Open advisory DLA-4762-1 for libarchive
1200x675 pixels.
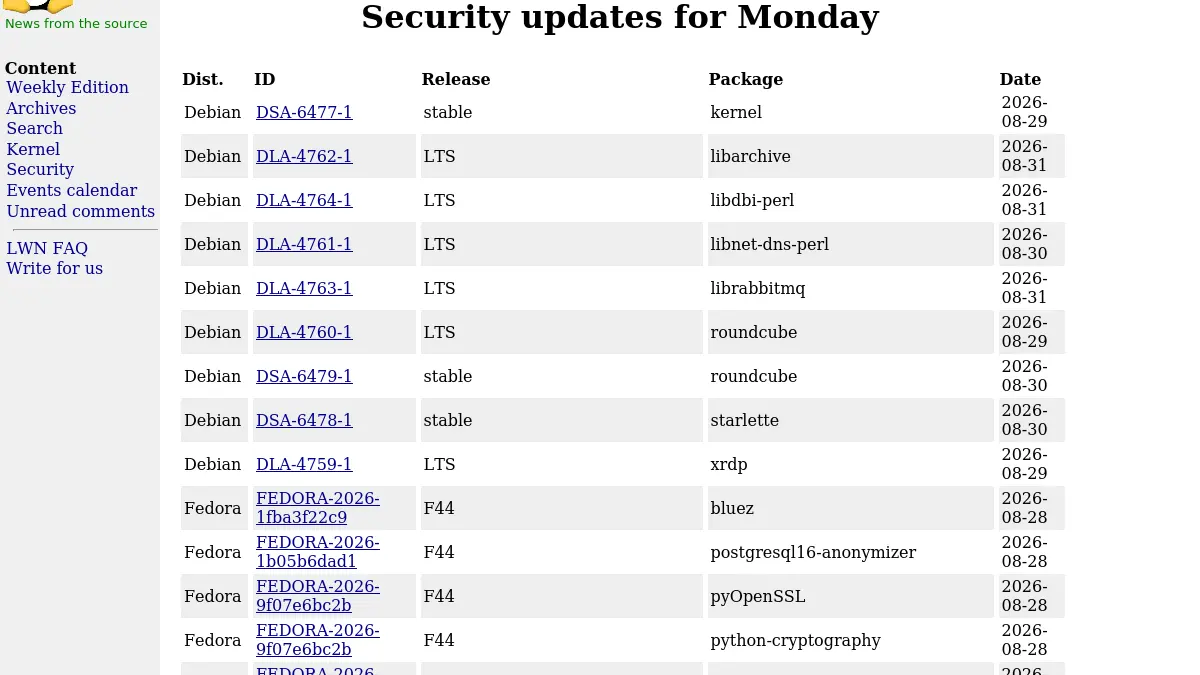(x=304, y=156)
